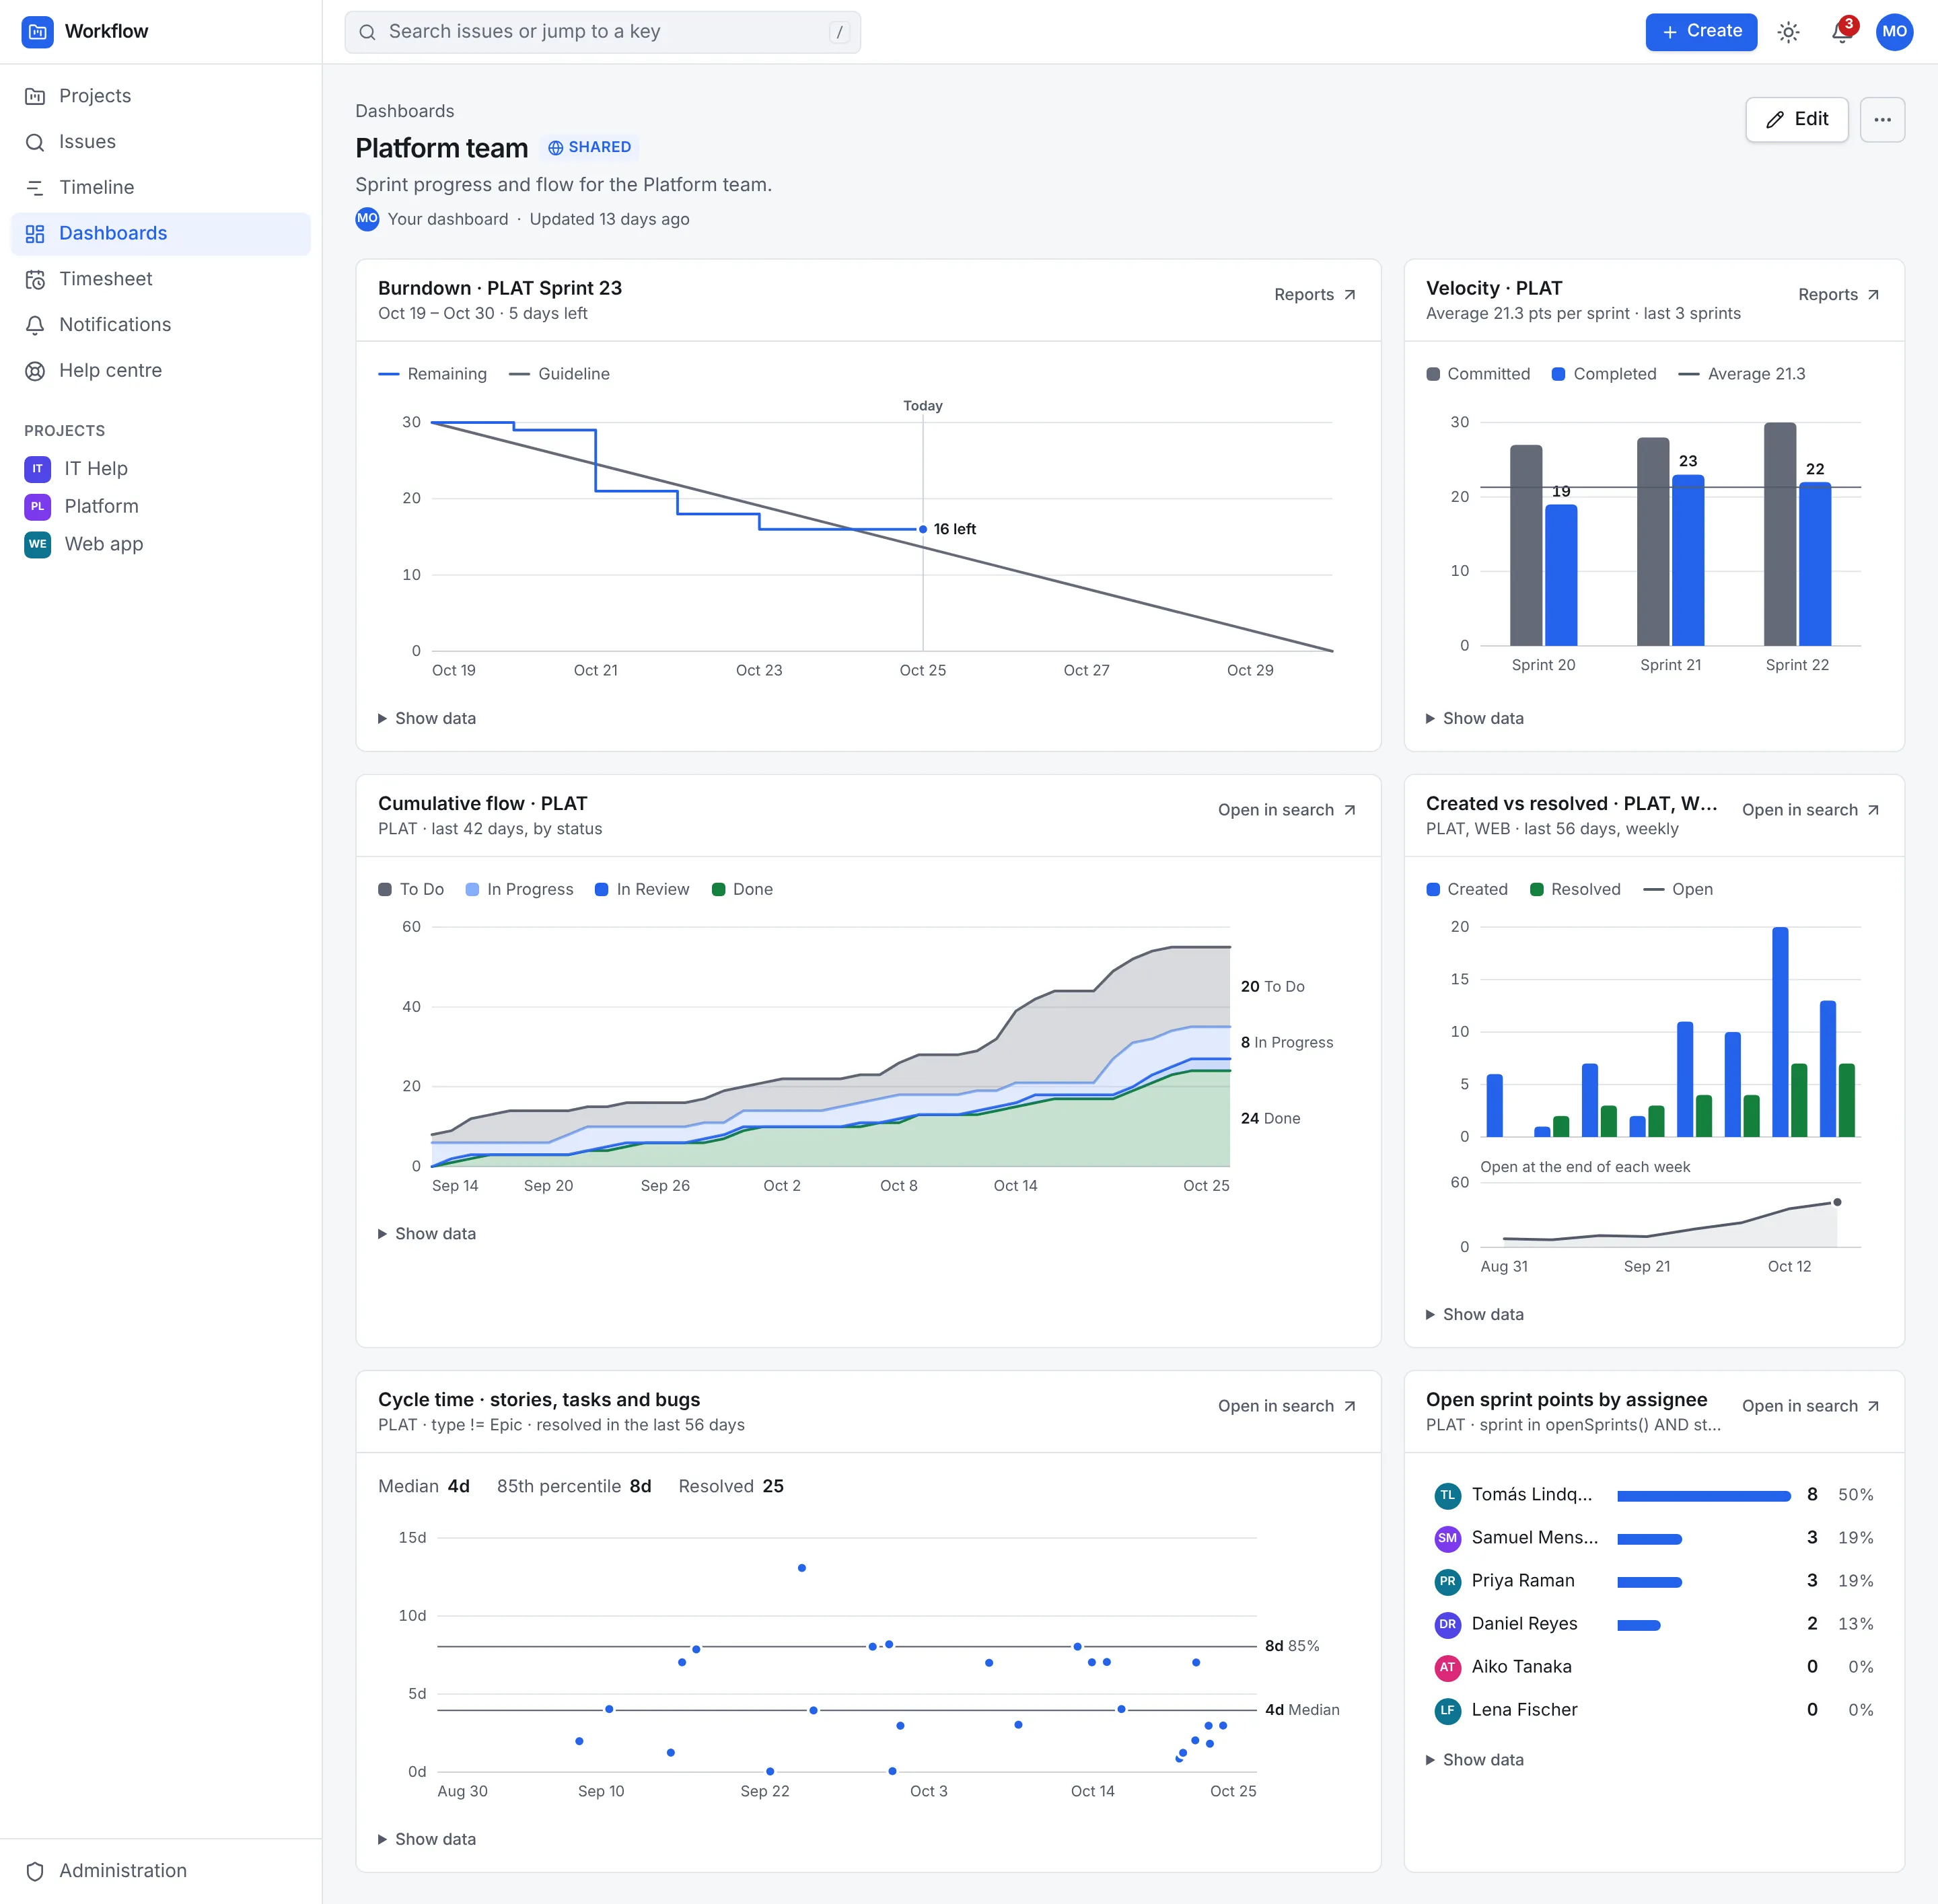Screen dimensions: 1938x1904
Task: Click Samuel Mens... SM avatar
Action: [1447, 1538]
